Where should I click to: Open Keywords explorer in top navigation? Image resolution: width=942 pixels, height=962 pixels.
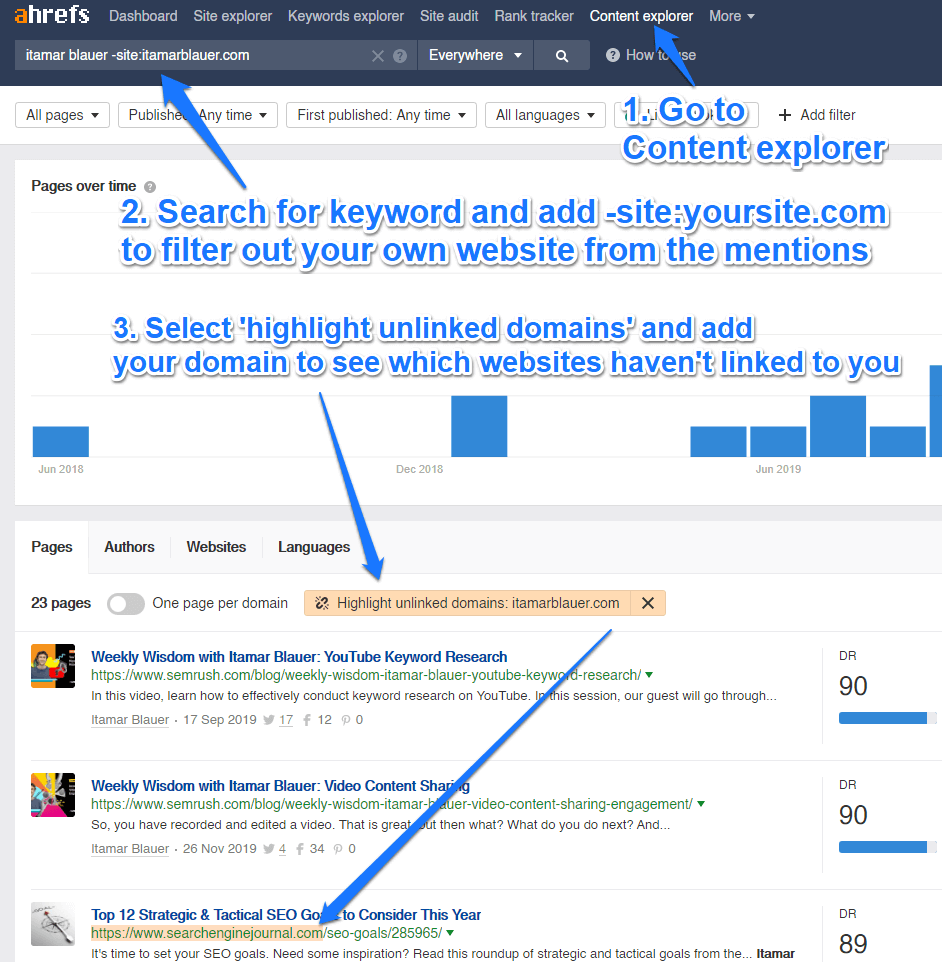pyautogui.click(x=346, y=16)
